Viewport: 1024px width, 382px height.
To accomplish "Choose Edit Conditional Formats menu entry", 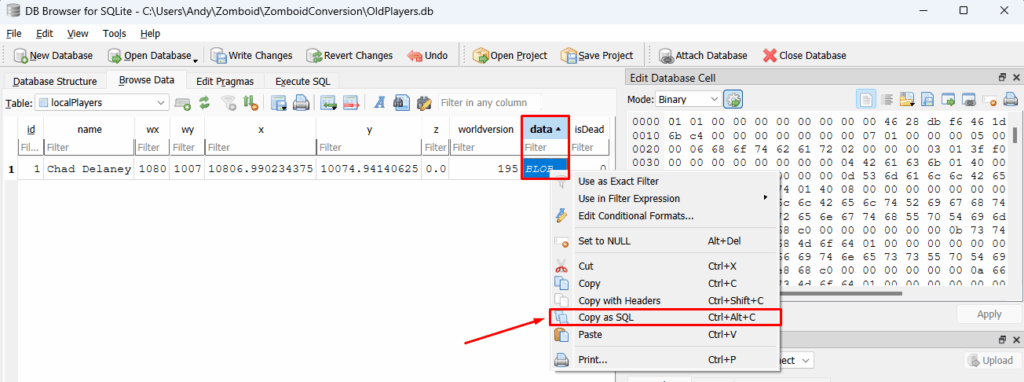I will point(665,215).
